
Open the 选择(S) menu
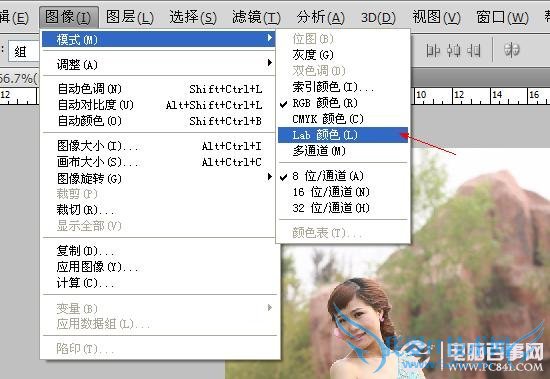(x=193, y=17)
